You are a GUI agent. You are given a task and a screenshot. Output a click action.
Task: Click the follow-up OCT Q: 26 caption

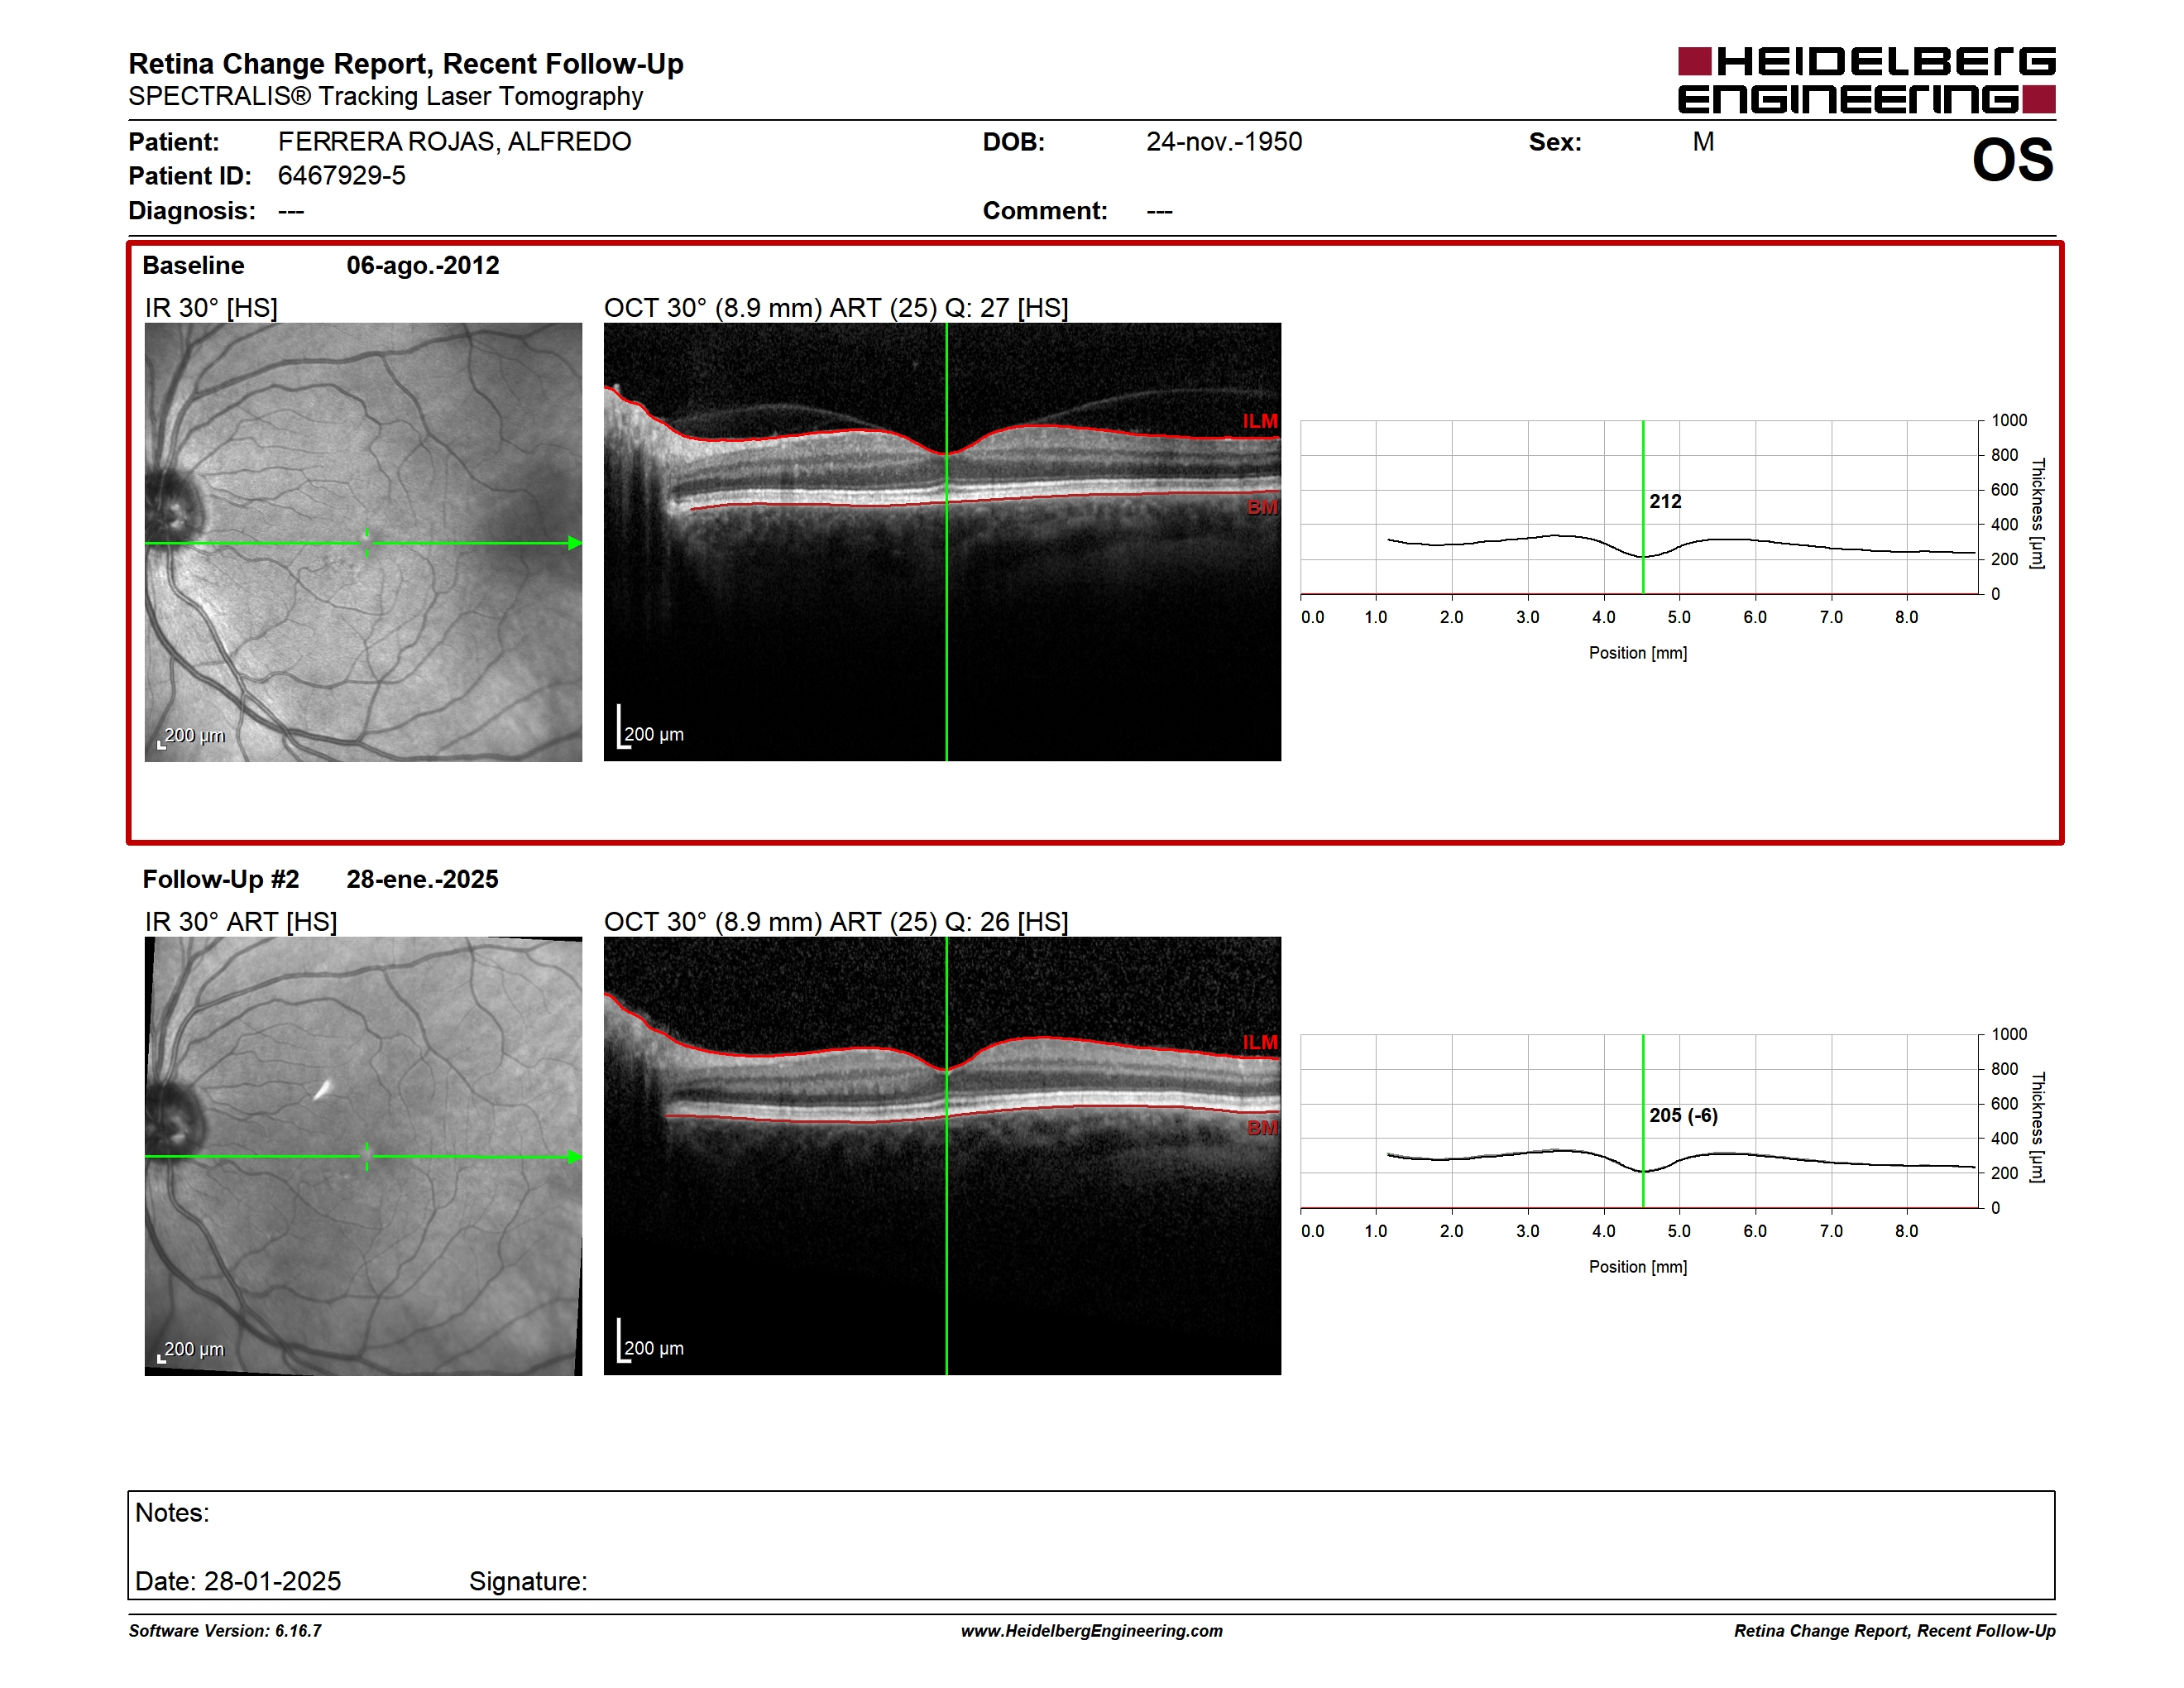point(836,921)
